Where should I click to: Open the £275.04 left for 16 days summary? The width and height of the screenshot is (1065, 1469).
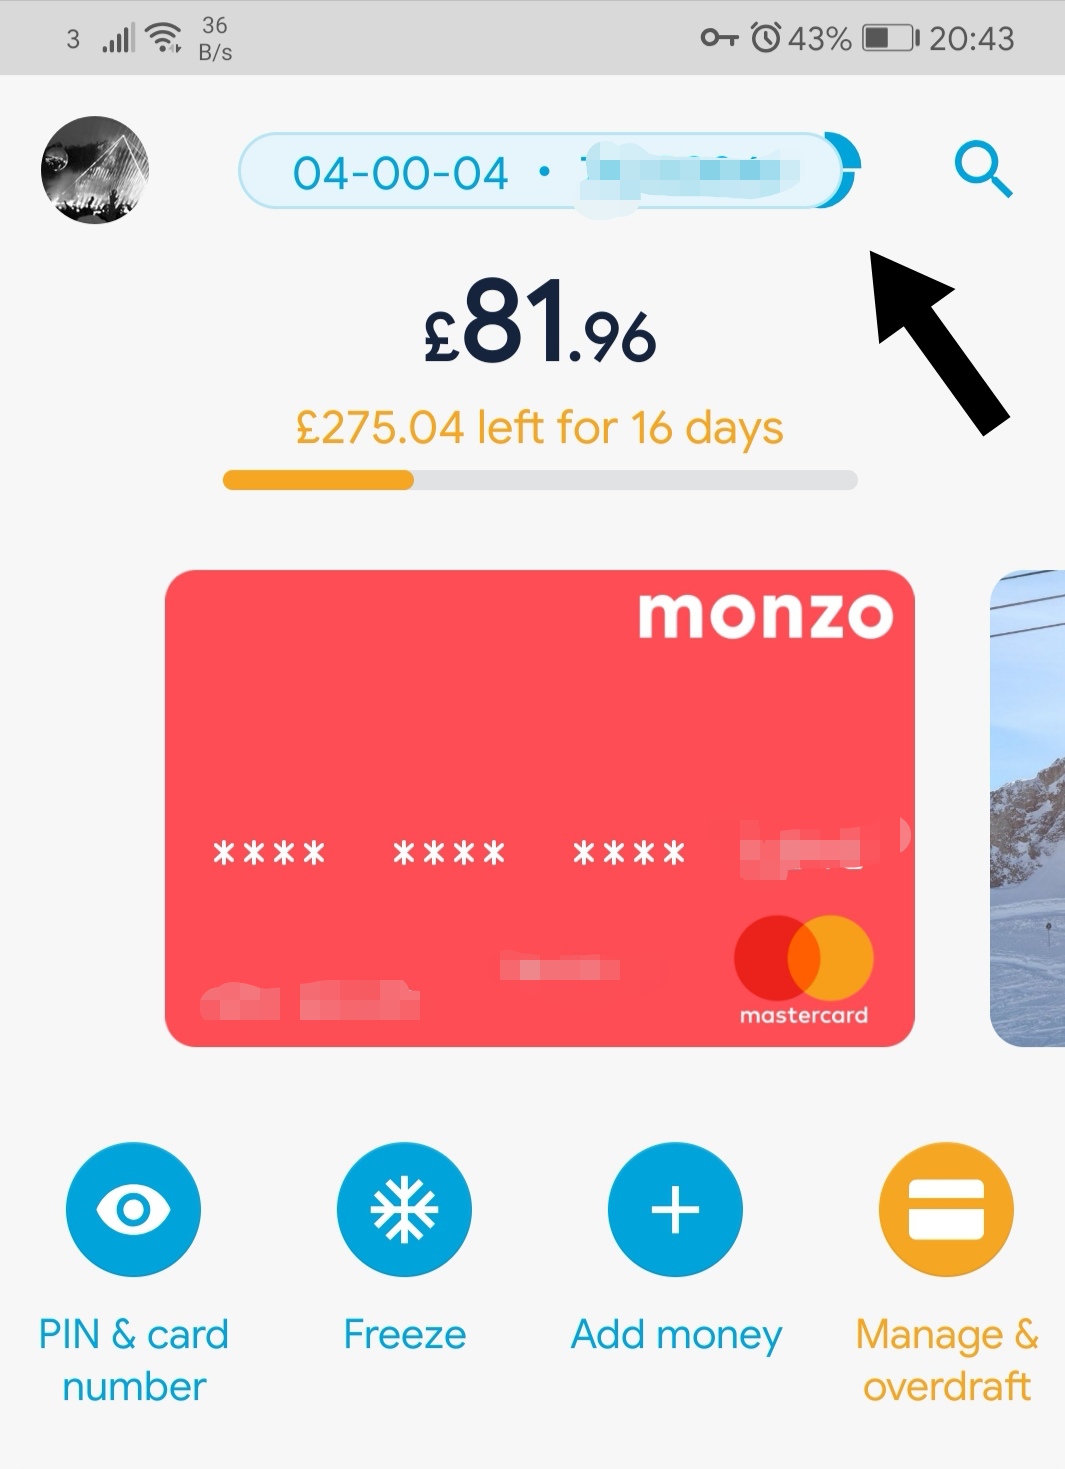[540, 428]
